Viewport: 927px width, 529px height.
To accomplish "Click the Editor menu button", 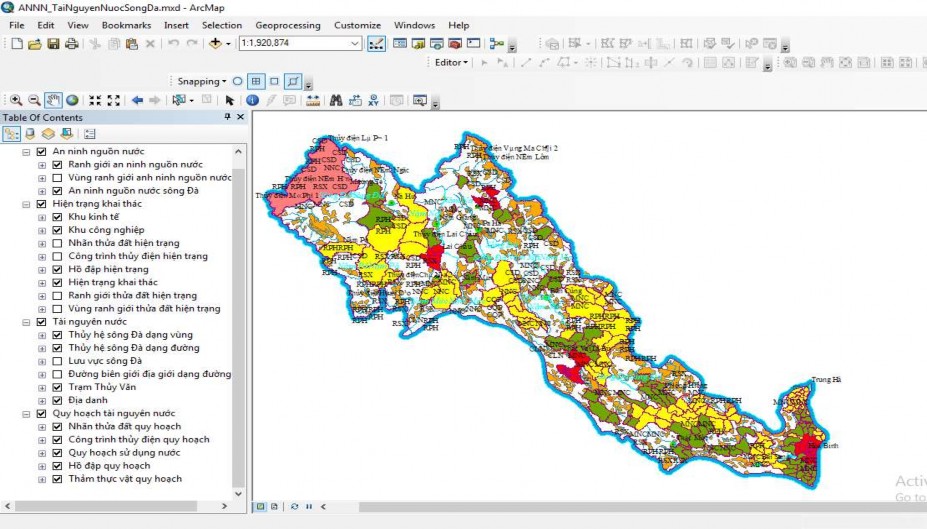I will [452, 62].
